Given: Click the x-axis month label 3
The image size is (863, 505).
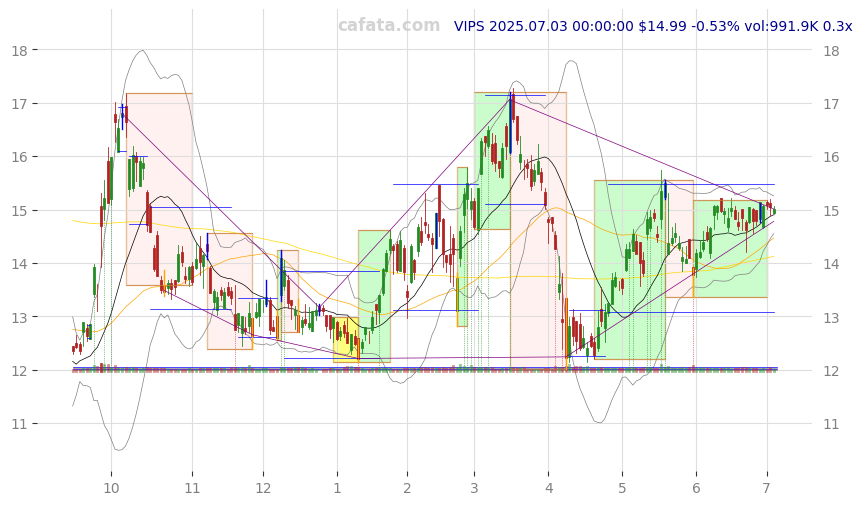Looking at the screenshot, I should [x=473, y=488].
